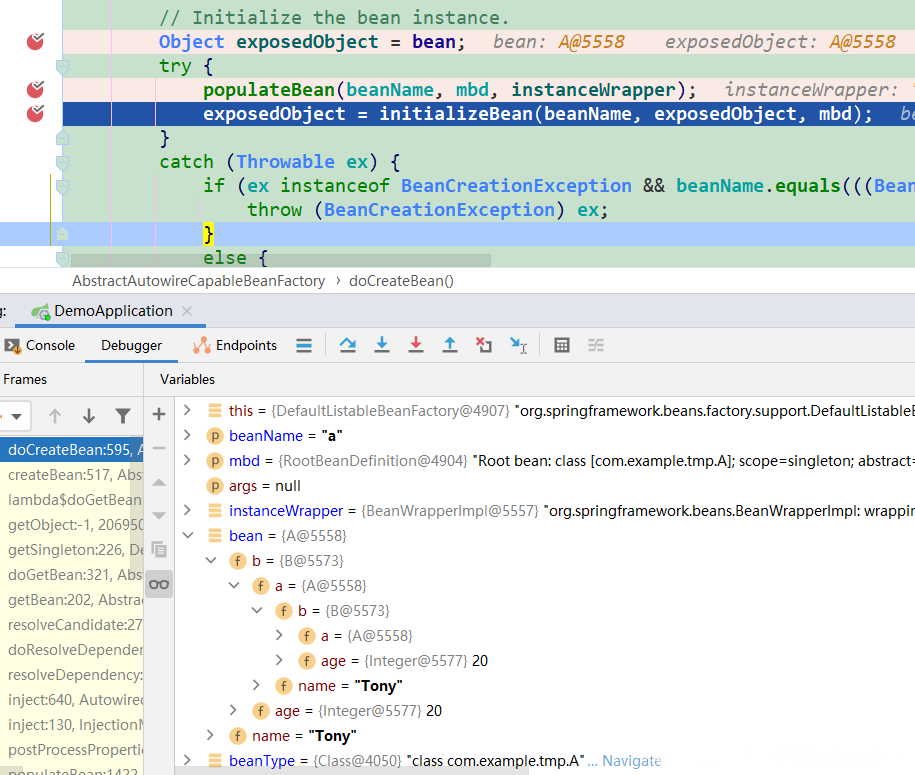This screenshot has width=915, height=775.
Task: Click the Run to Cursor icon
Action: coord(518,345)
